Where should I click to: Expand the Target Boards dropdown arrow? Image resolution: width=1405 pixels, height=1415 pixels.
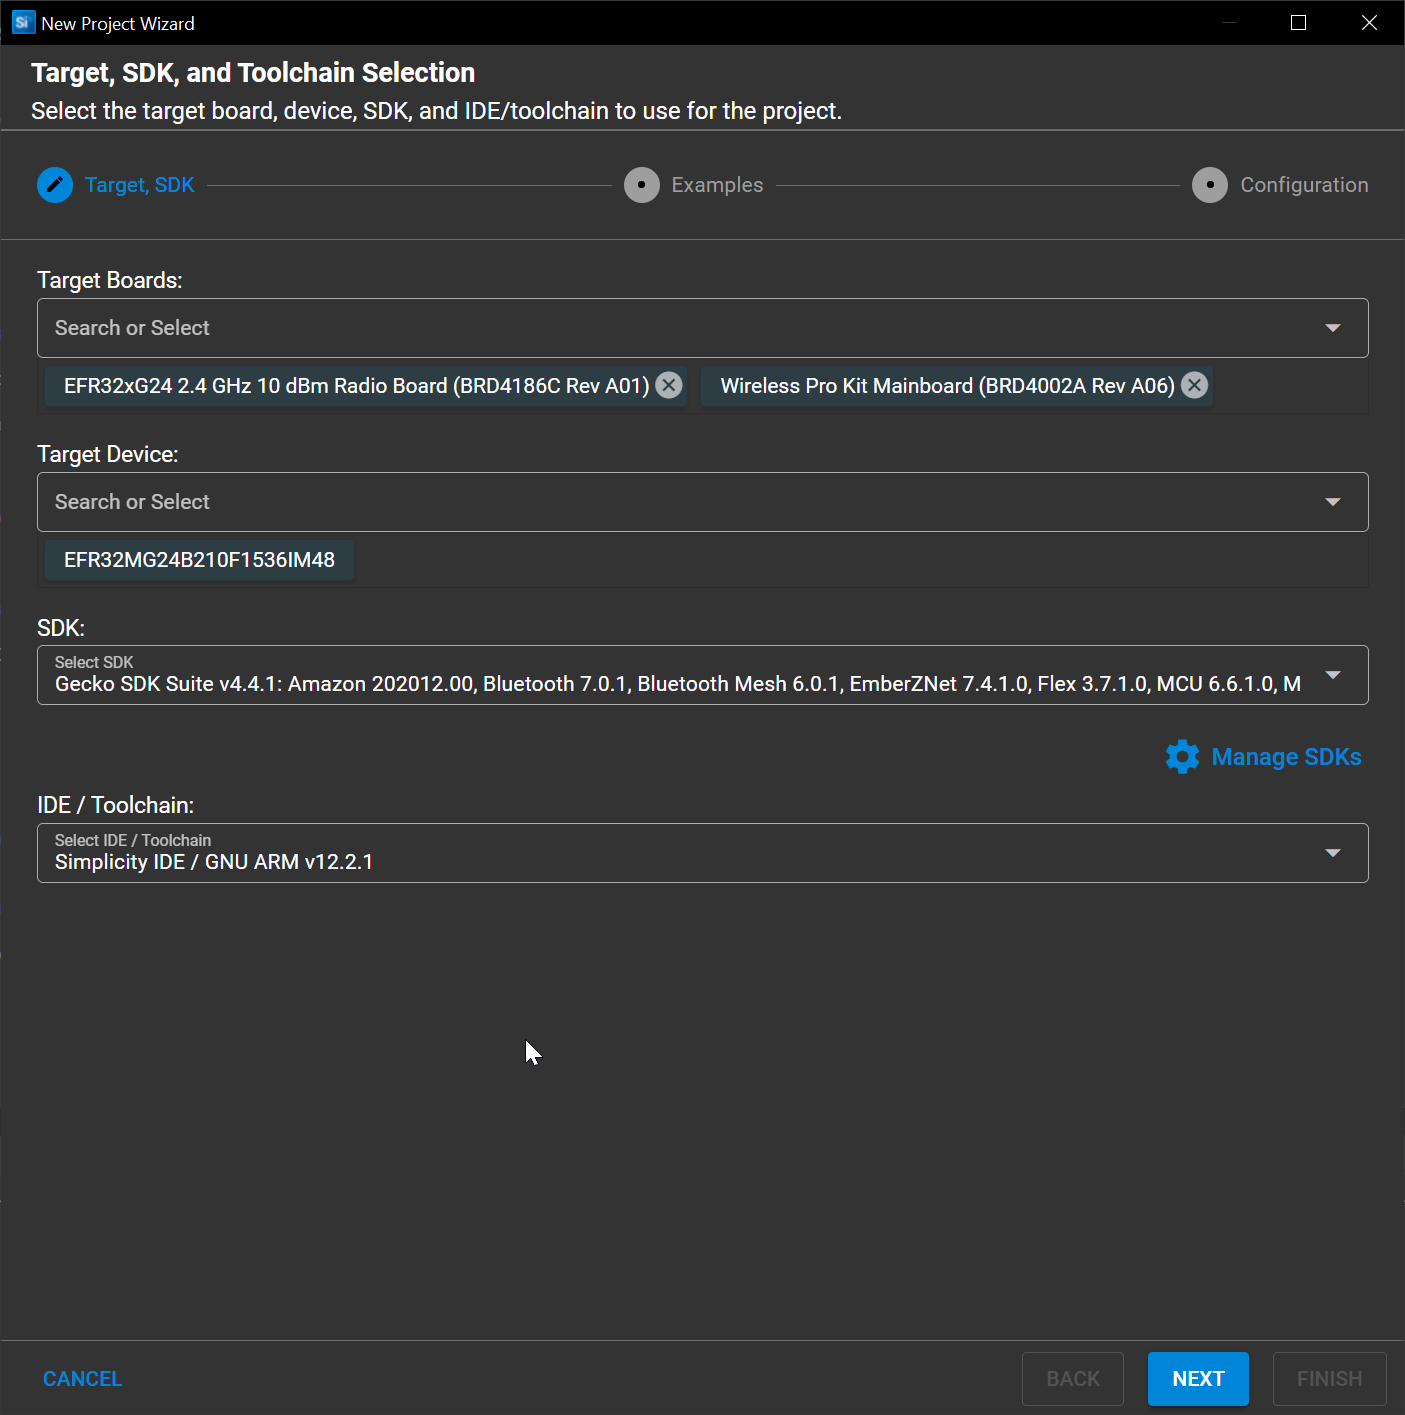point(1333,328)
